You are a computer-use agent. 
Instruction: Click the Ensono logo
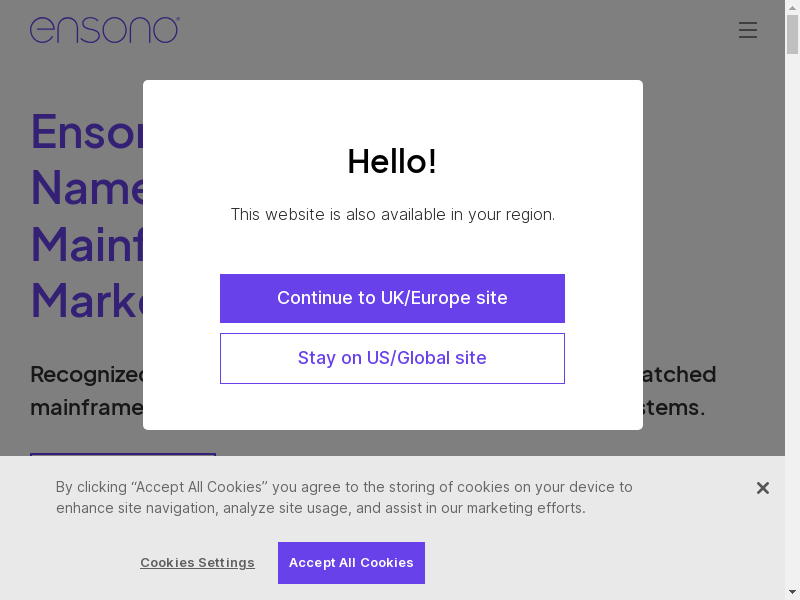pyautogui.click(x=105, y=30)
